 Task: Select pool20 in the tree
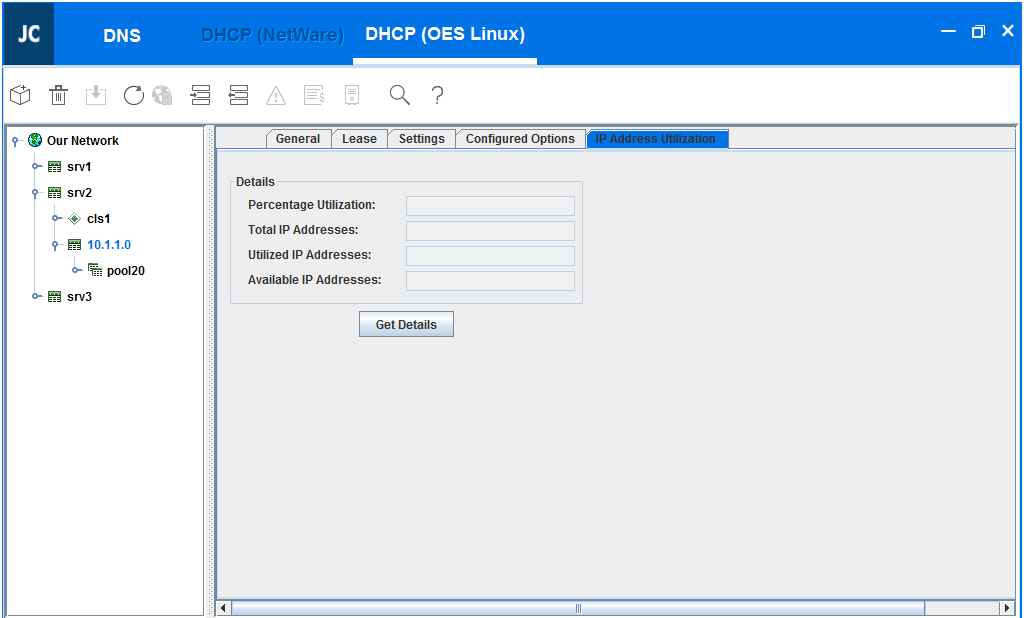pyautogui.click(x=125, y=271)
